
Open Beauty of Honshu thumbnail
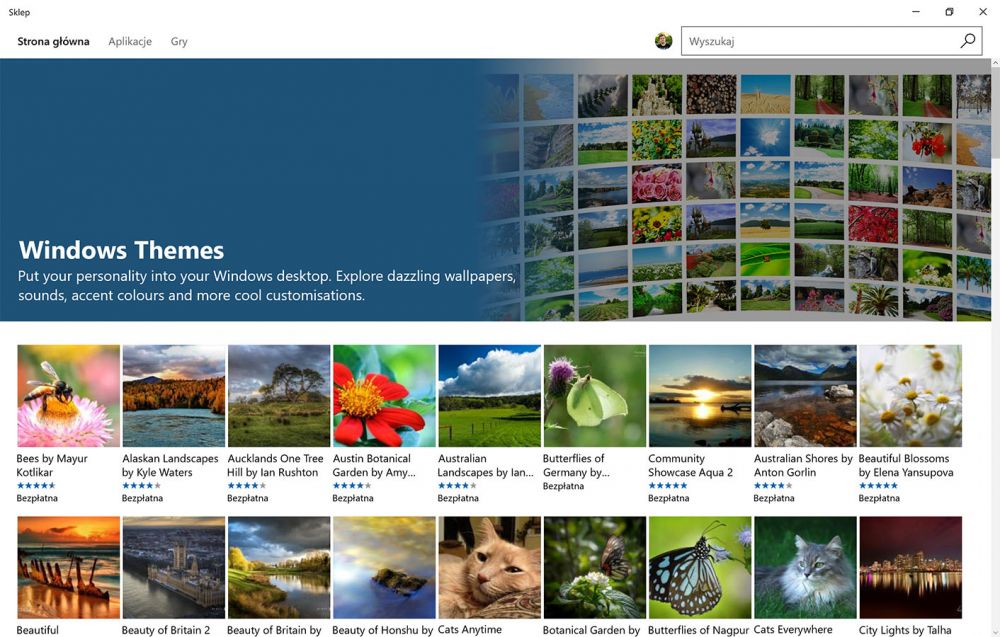(384, 567)
